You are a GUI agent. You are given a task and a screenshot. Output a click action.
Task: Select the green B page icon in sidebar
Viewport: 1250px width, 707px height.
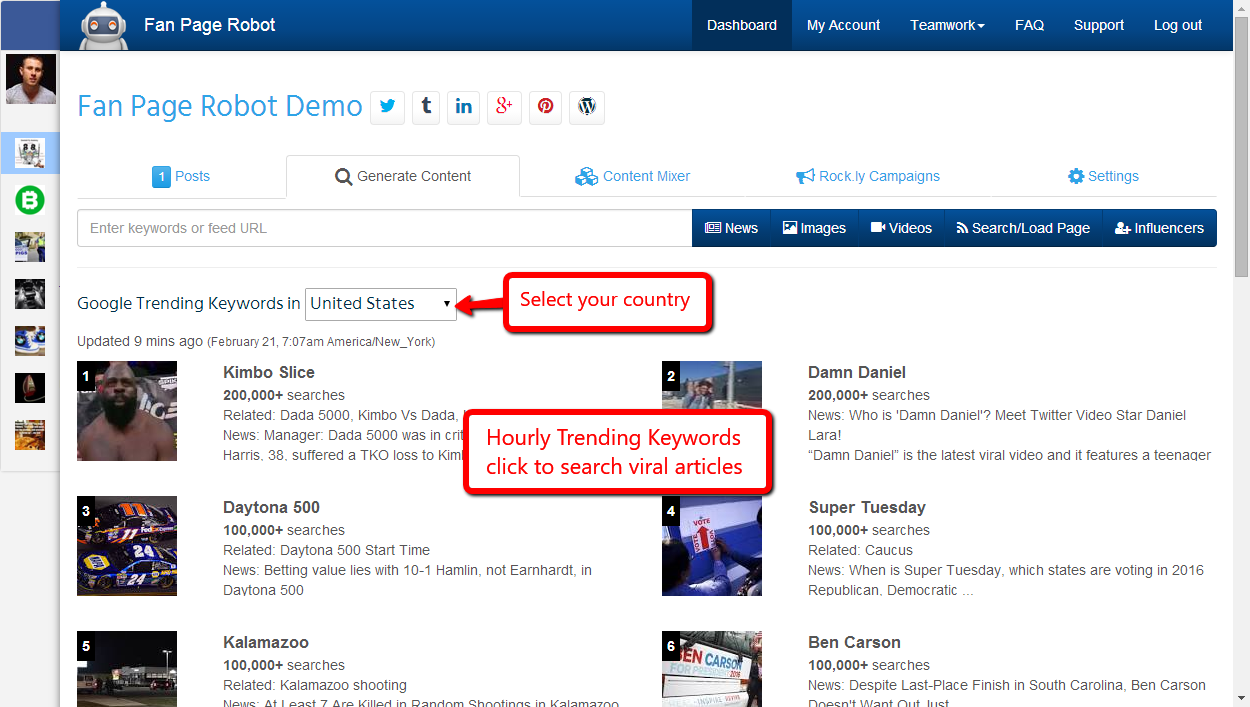30,201
